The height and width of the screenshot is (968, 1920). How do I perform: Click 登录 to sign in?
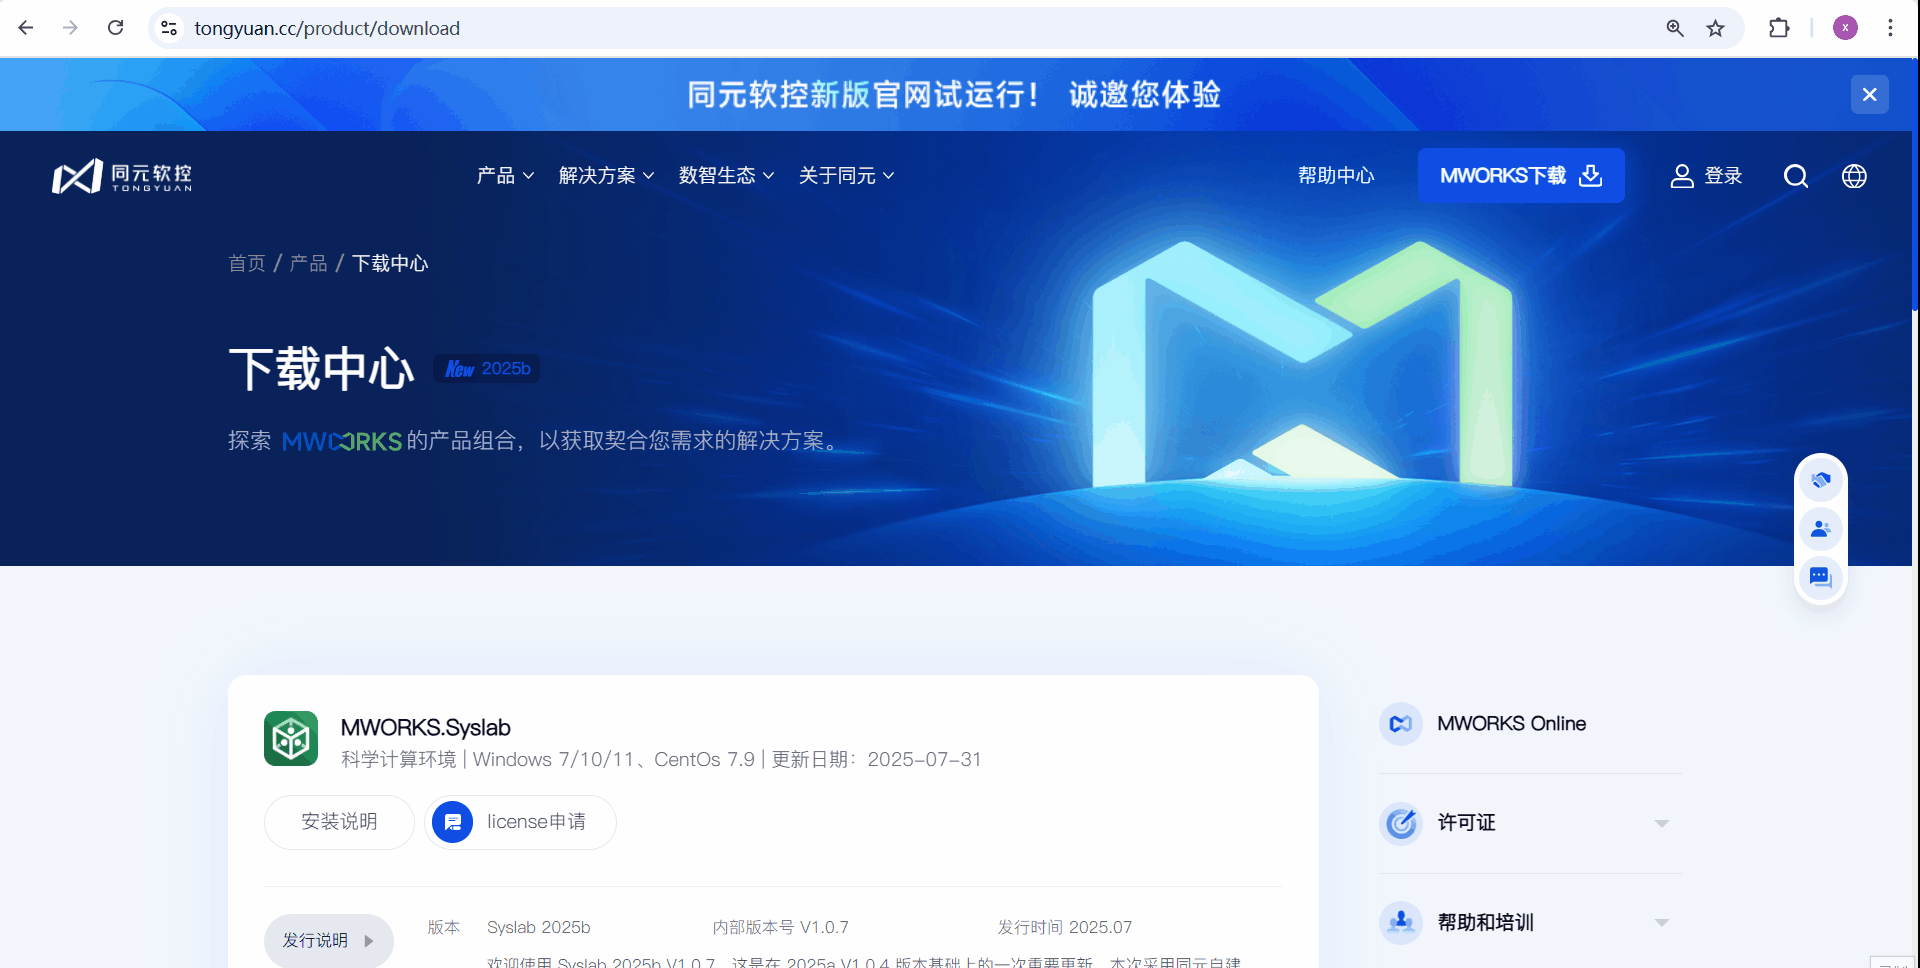(1706, 176)
